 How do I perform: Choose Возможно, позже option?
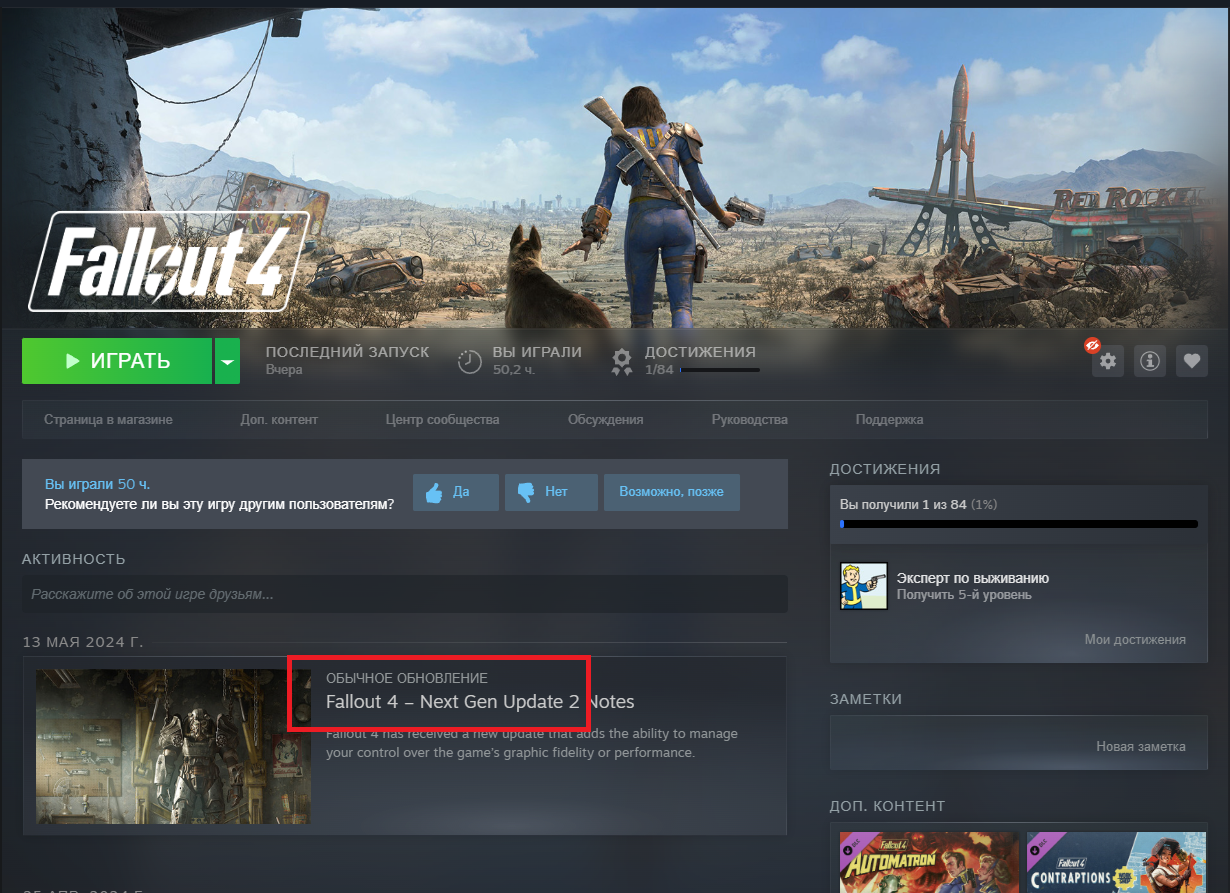coord(671,492)
